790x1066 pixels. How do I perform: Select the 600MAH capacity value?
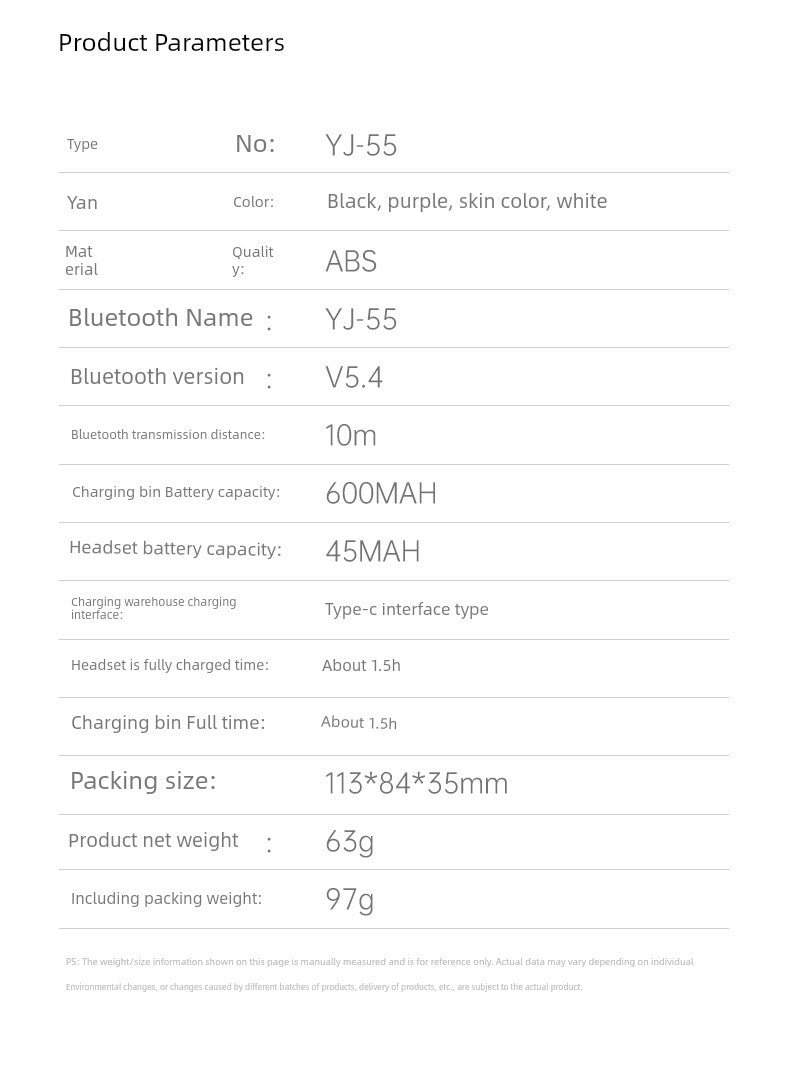[x=381, y=494]
